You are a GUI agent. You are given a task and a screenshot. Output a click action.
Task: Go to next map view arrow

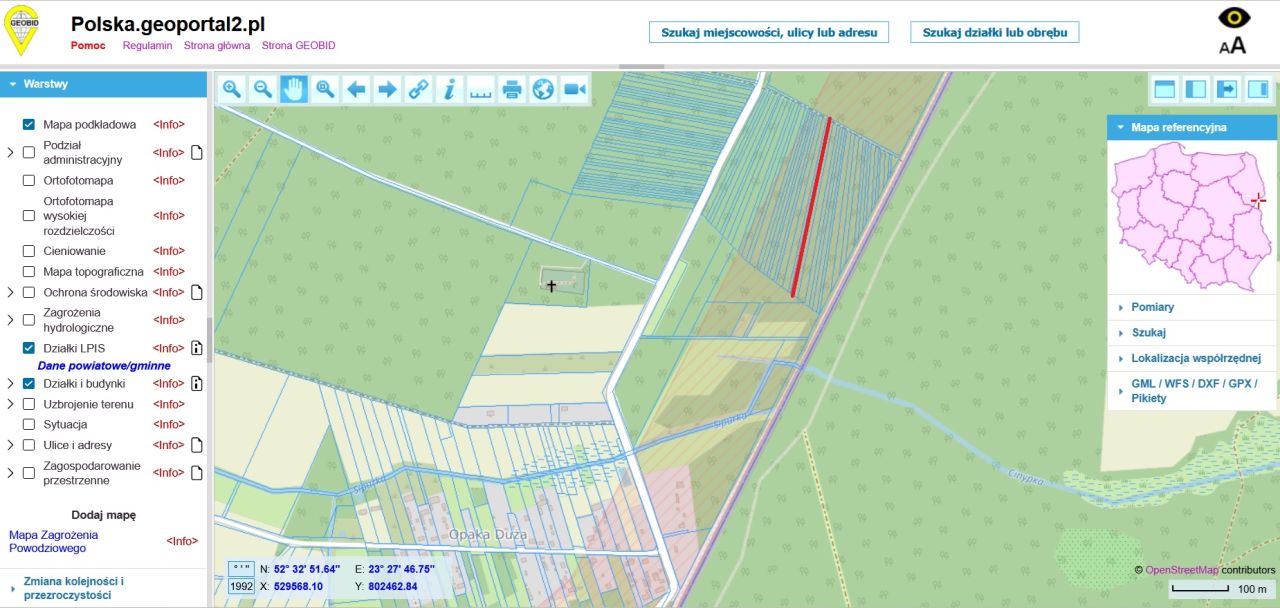click(x=387, y=89)
